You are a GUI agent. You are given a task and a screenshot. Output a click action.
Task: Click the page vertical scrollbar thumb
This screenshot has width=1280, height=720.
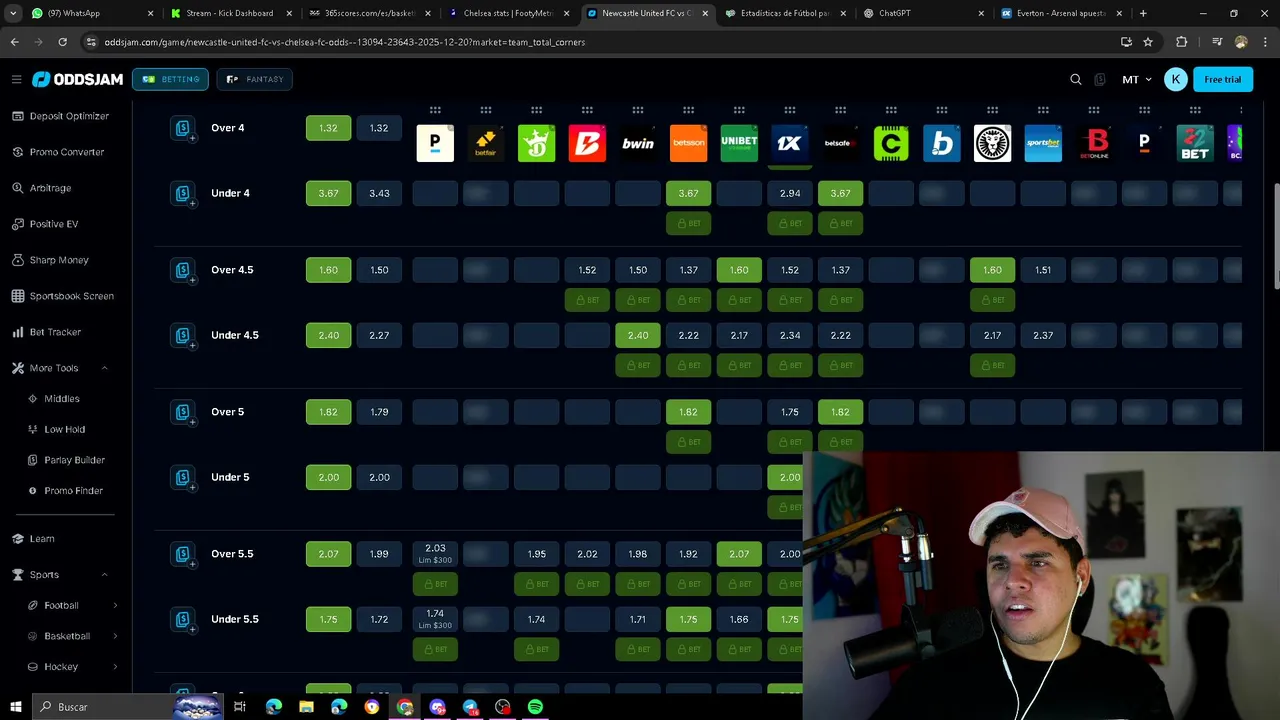1275,235
